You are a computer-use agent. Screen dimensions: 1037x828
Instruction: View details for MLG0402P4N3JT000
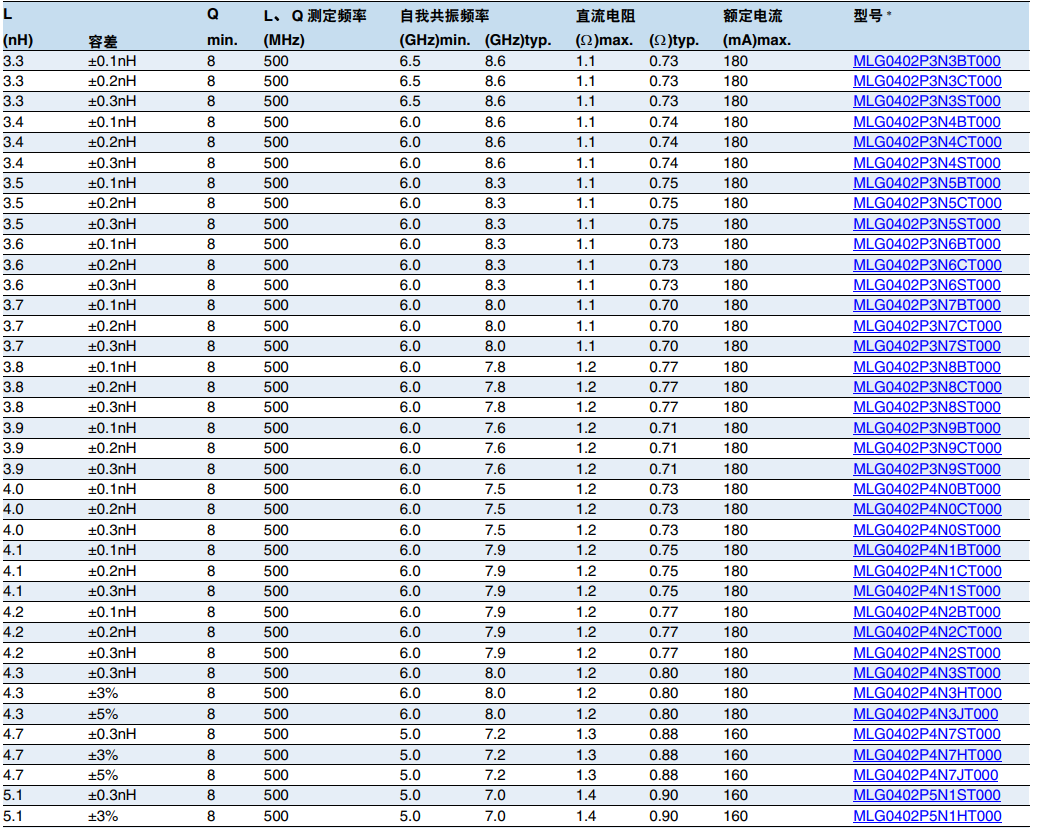pos(925,714)
